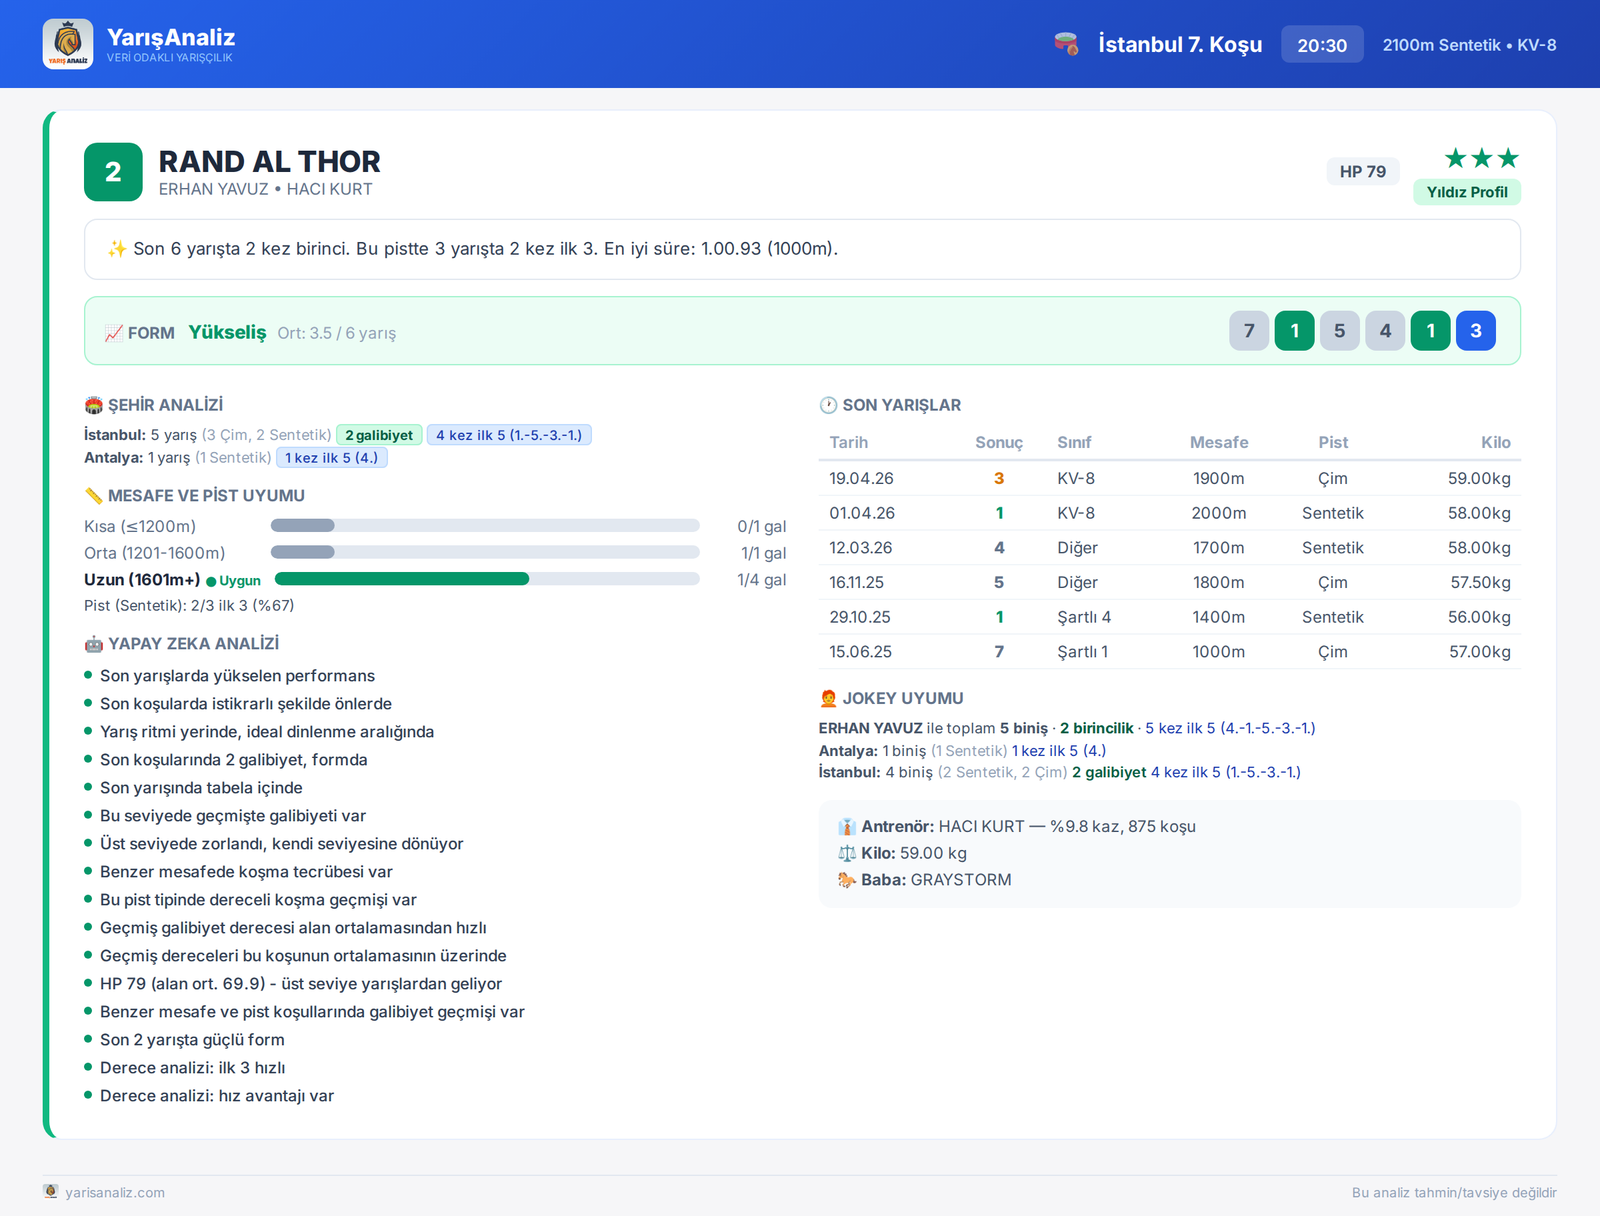The image size is (1600, 1216).
Task: Click the small logo beside yarisanaliz.com
Action: (x=51, y=1191)
